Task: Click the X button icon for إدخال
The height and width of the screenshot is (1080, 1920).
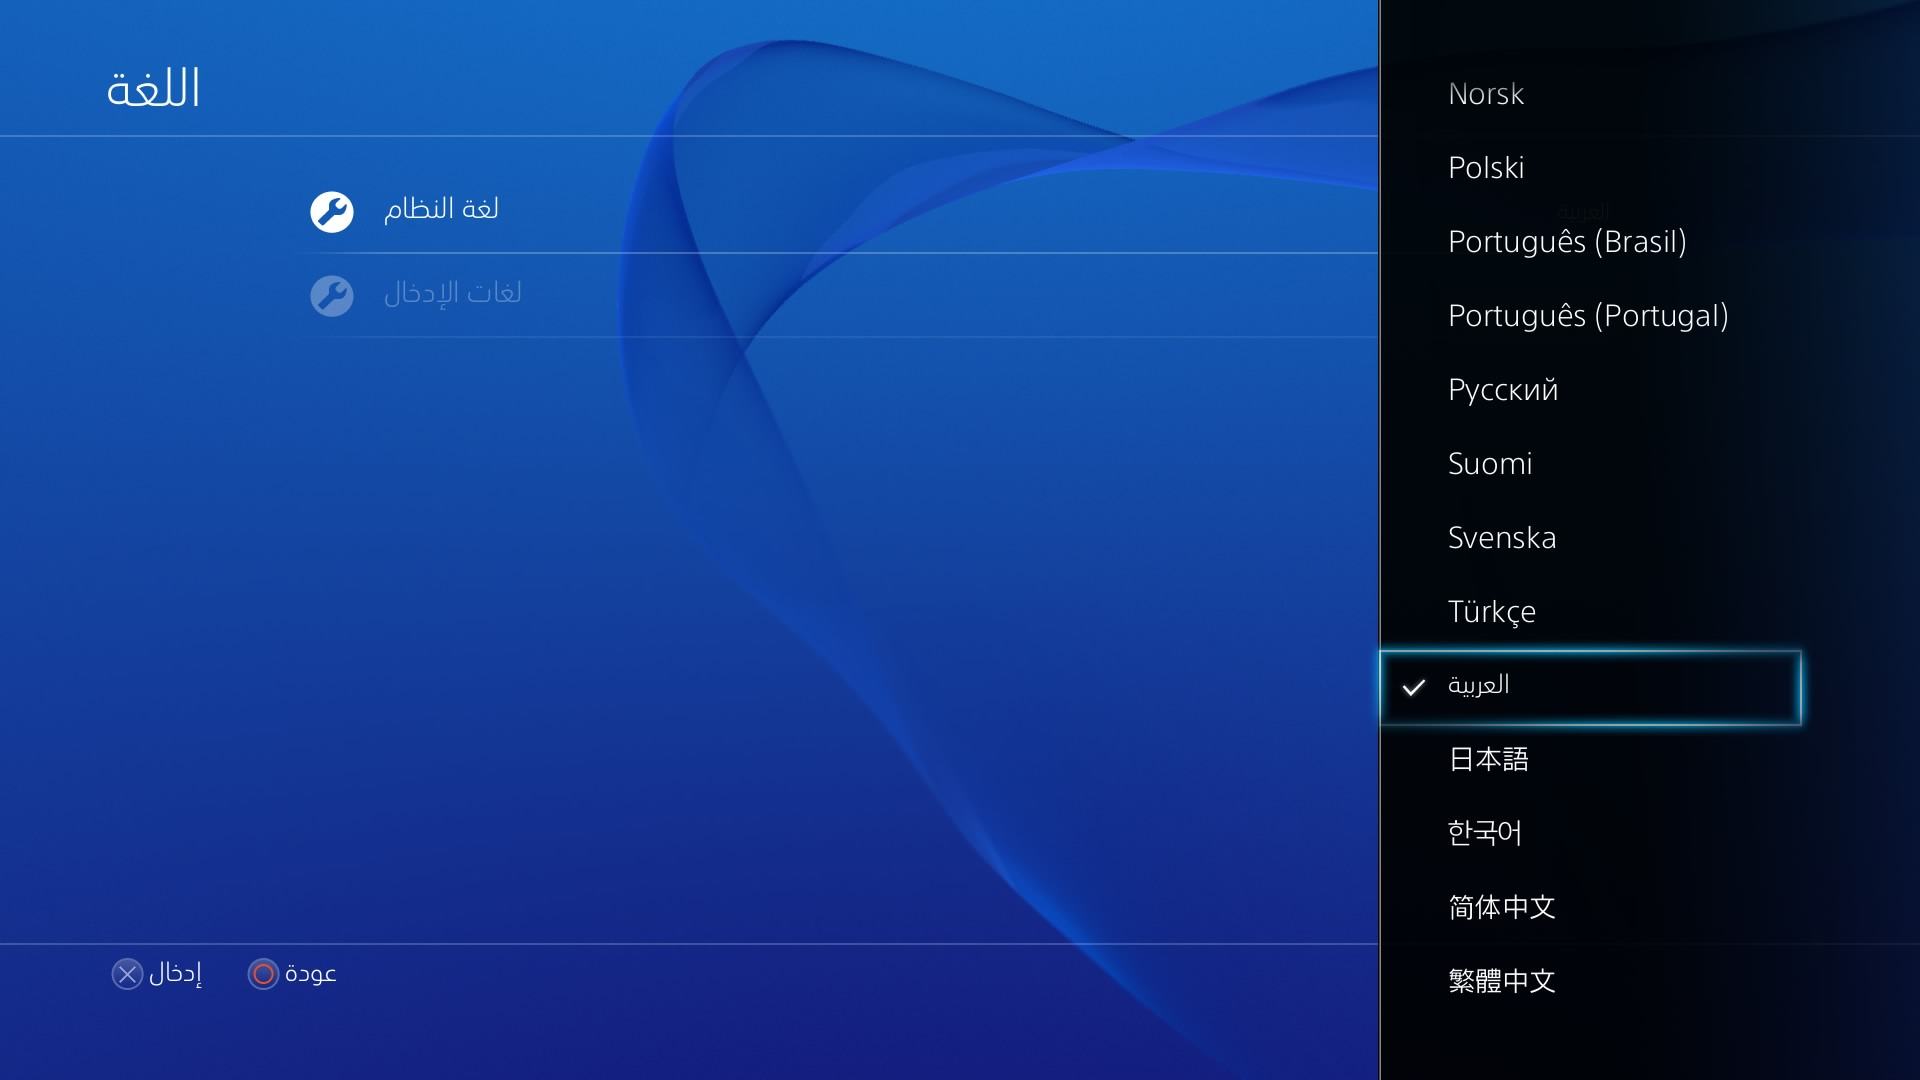Action: click(127, 974)
